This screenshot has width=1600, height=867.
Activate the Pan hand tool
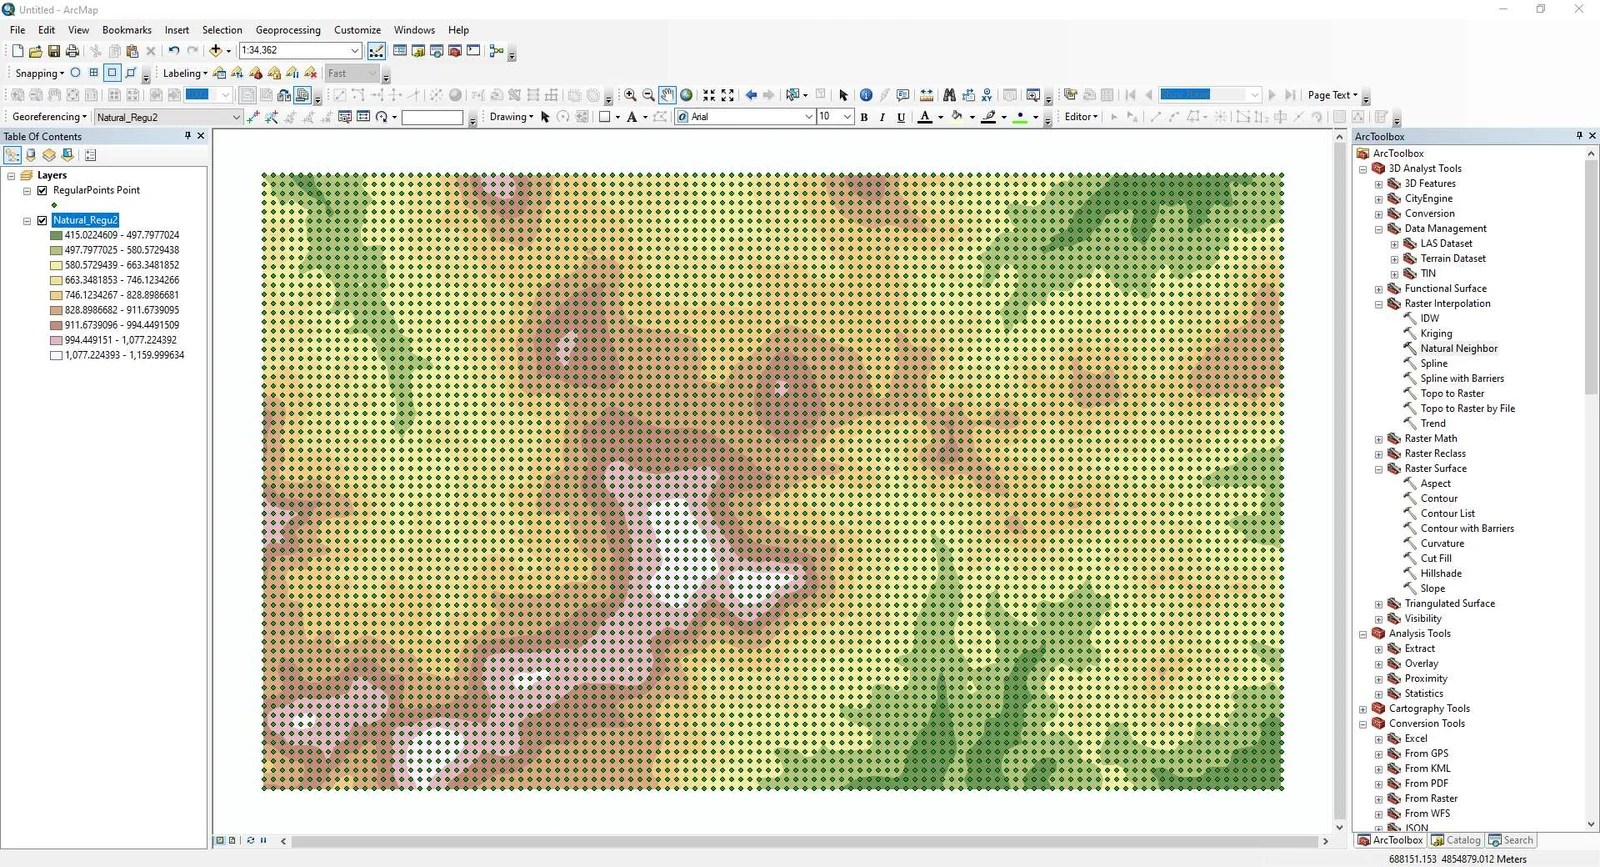[x=667, y=95]
